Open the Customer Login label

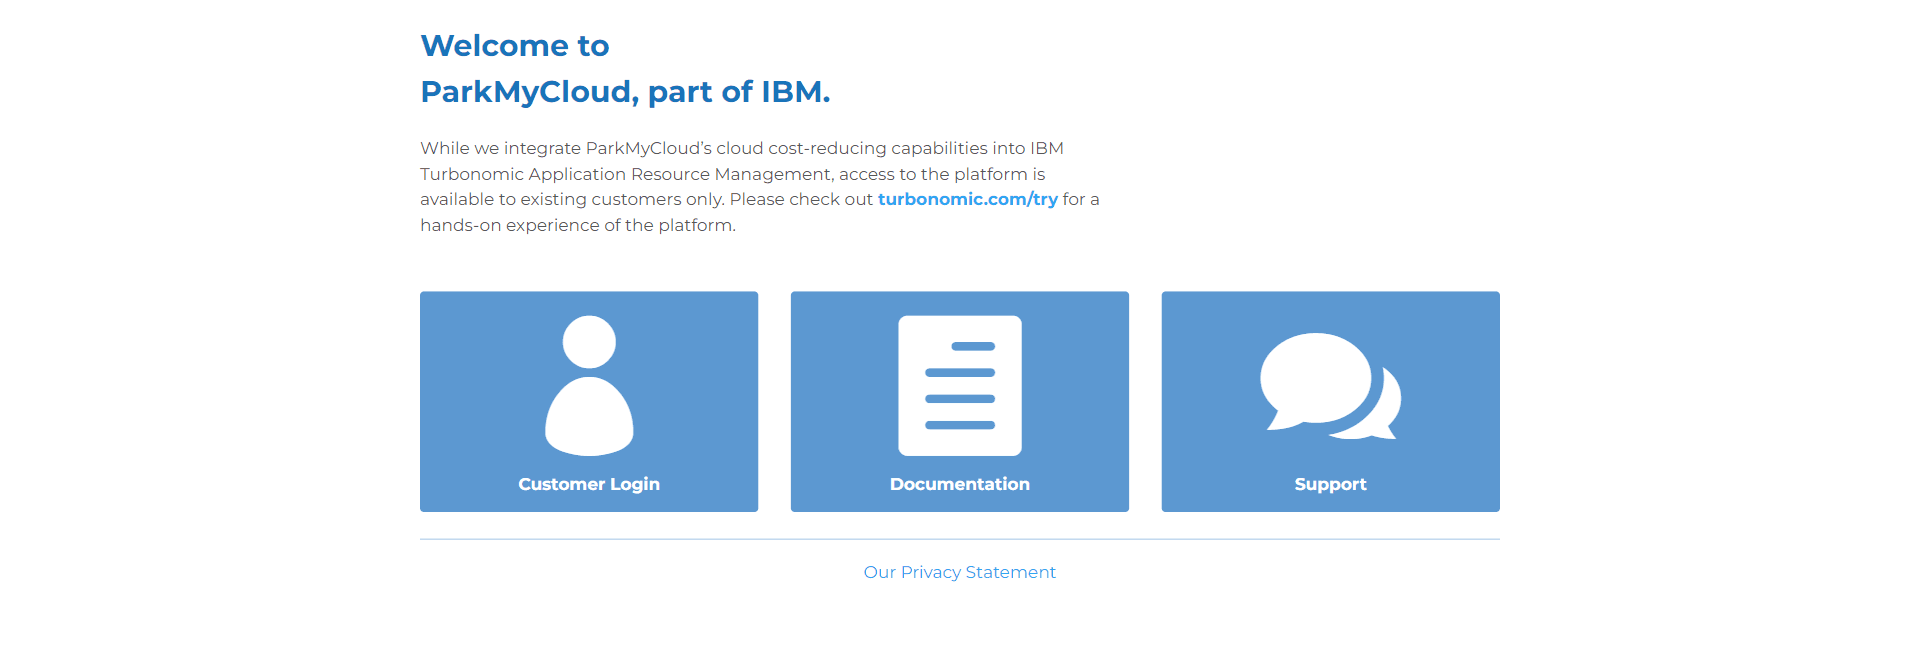point(589,484)
